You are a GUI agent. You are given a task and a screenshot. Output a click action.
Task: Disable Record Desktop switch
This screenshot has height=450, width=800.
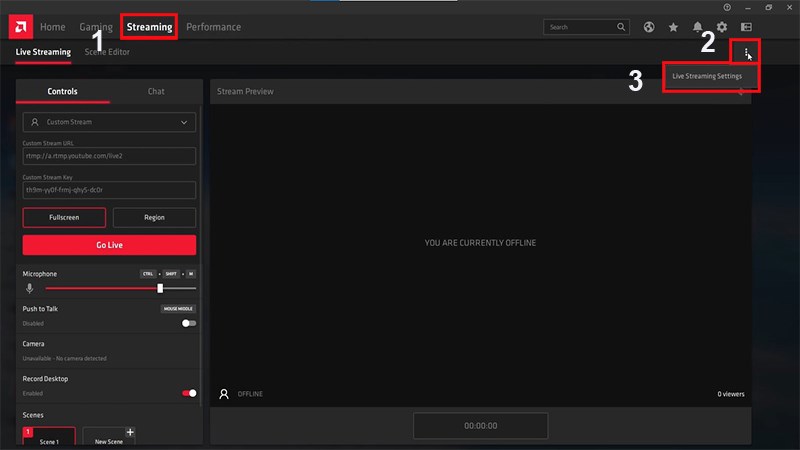click(189, 393)
